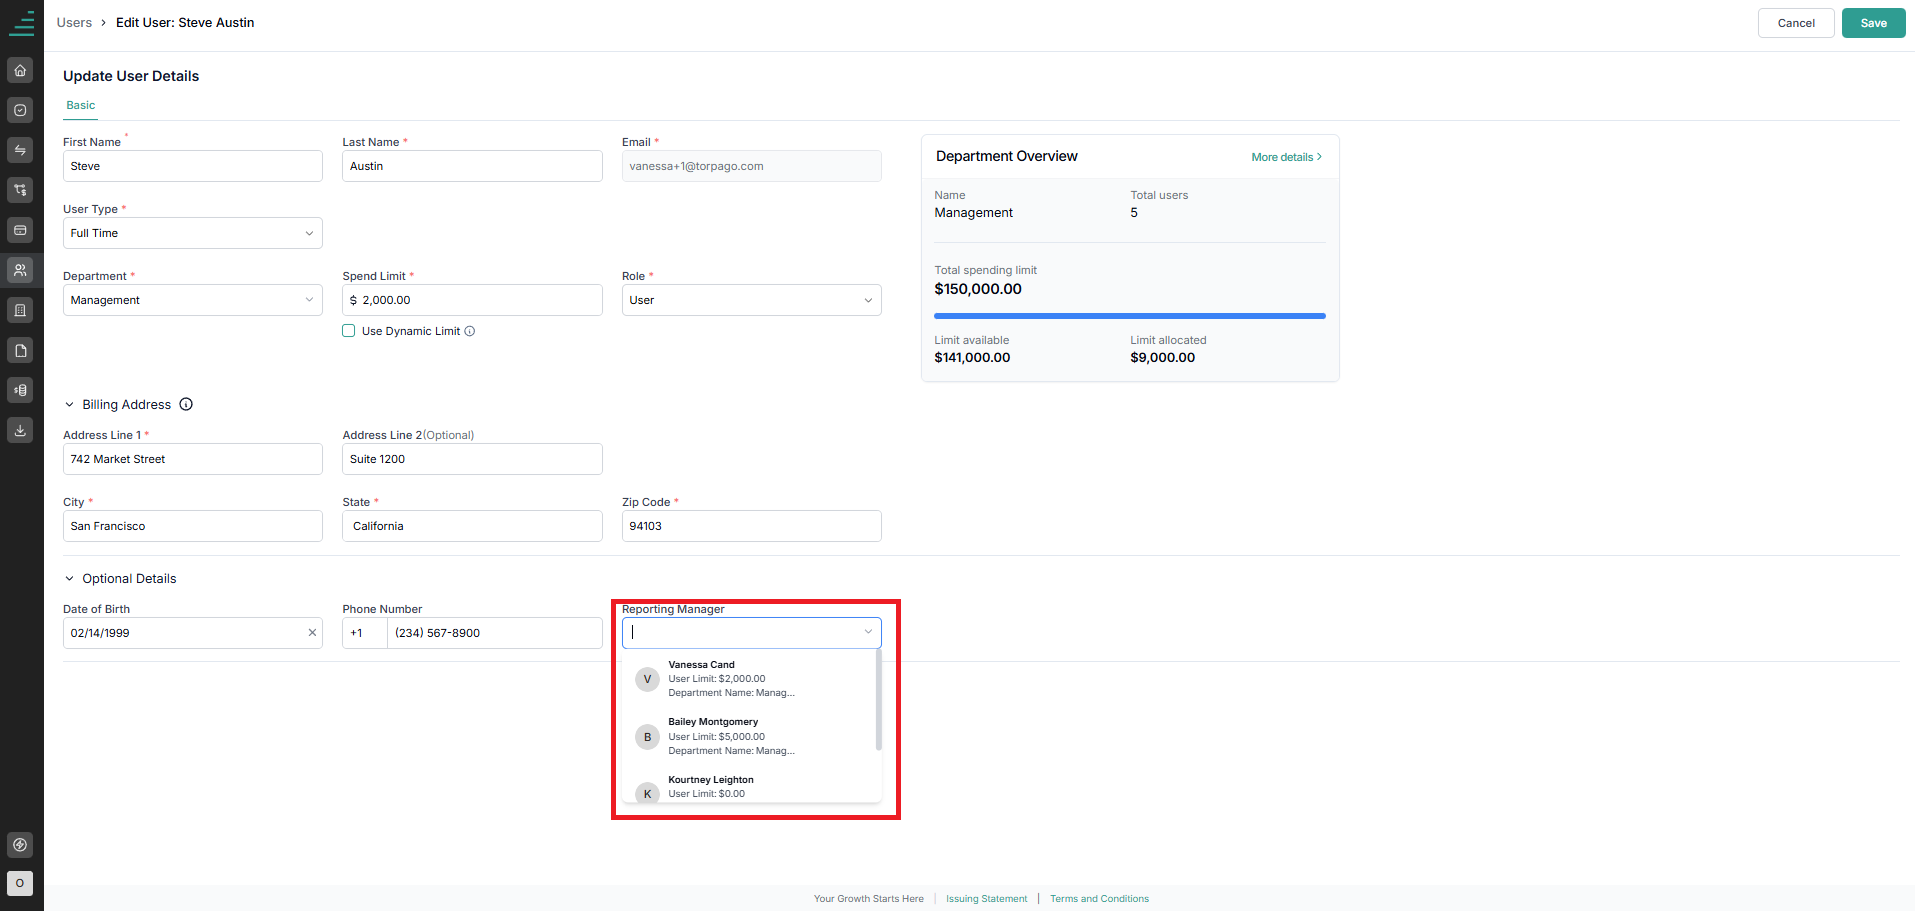
Task: Open the users icon in sidebar
Action: tap(20, 270)
